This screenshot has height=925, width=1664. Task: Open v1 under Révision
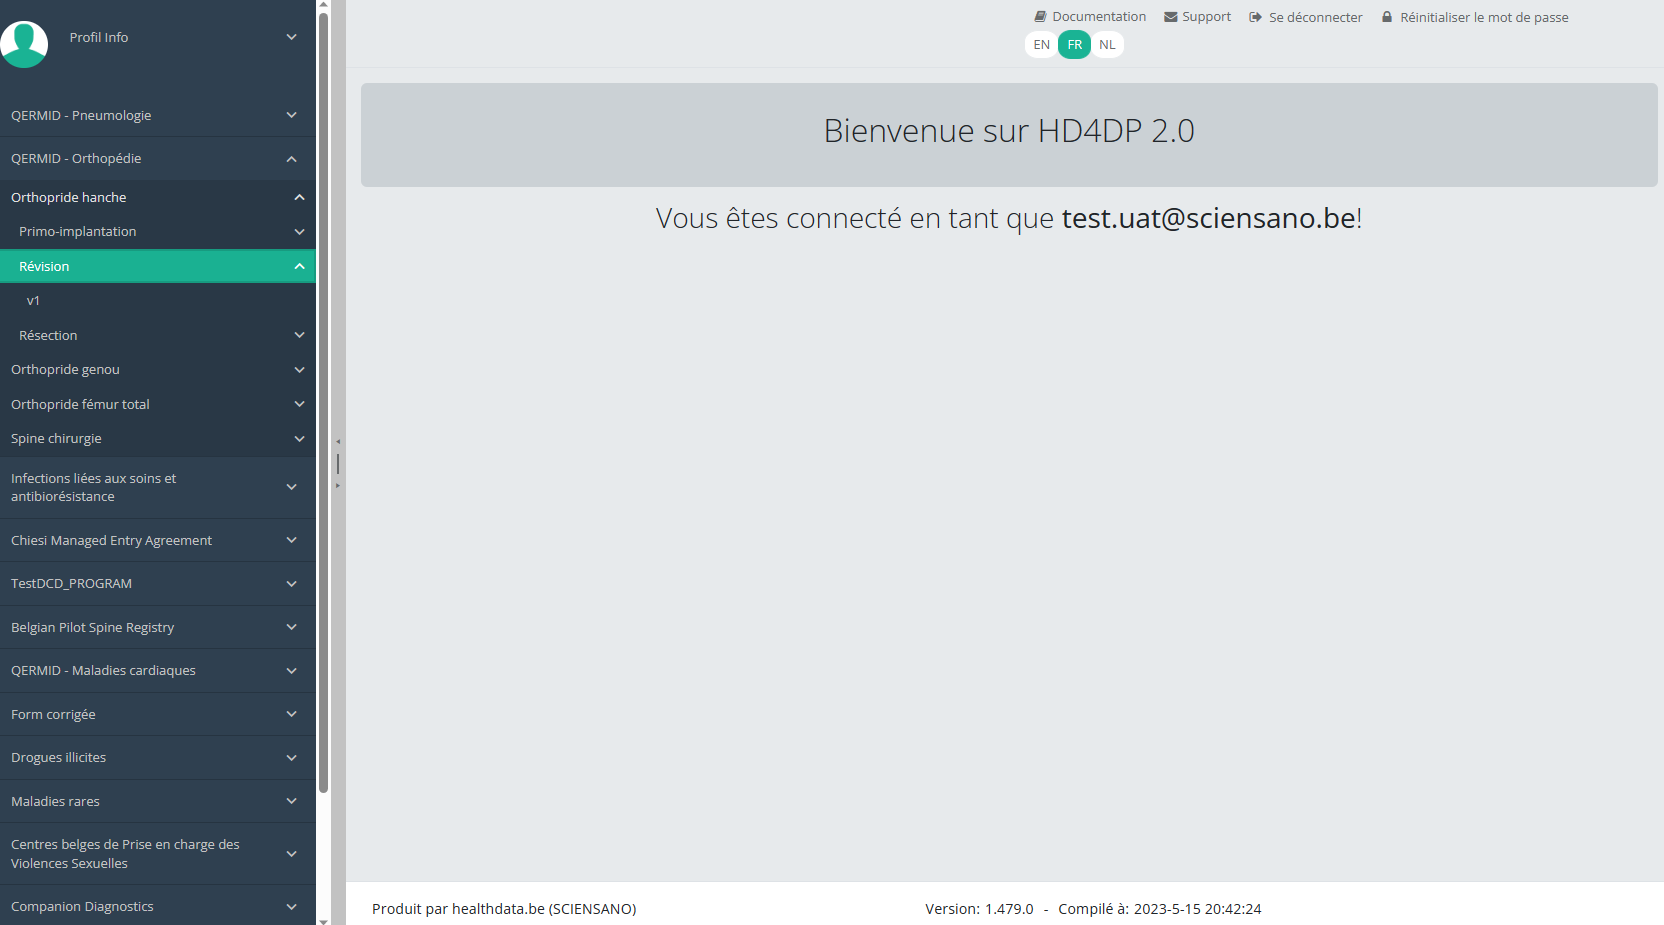click(33, 301)
